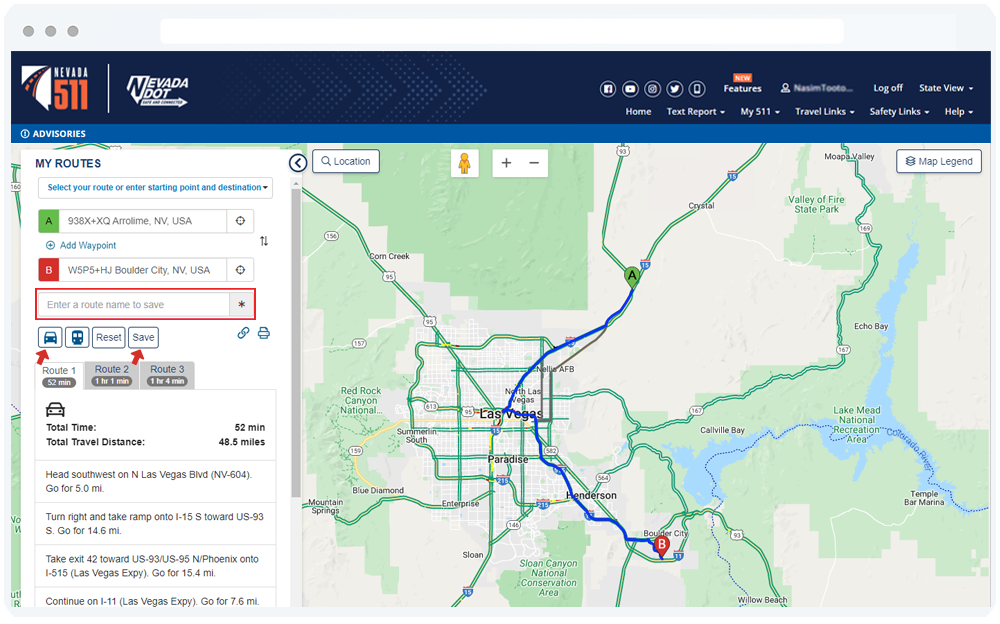This screenshot has height=624, width=1000.
Task: Expand the saved route selection dropdown
Action: coord(155,188)
